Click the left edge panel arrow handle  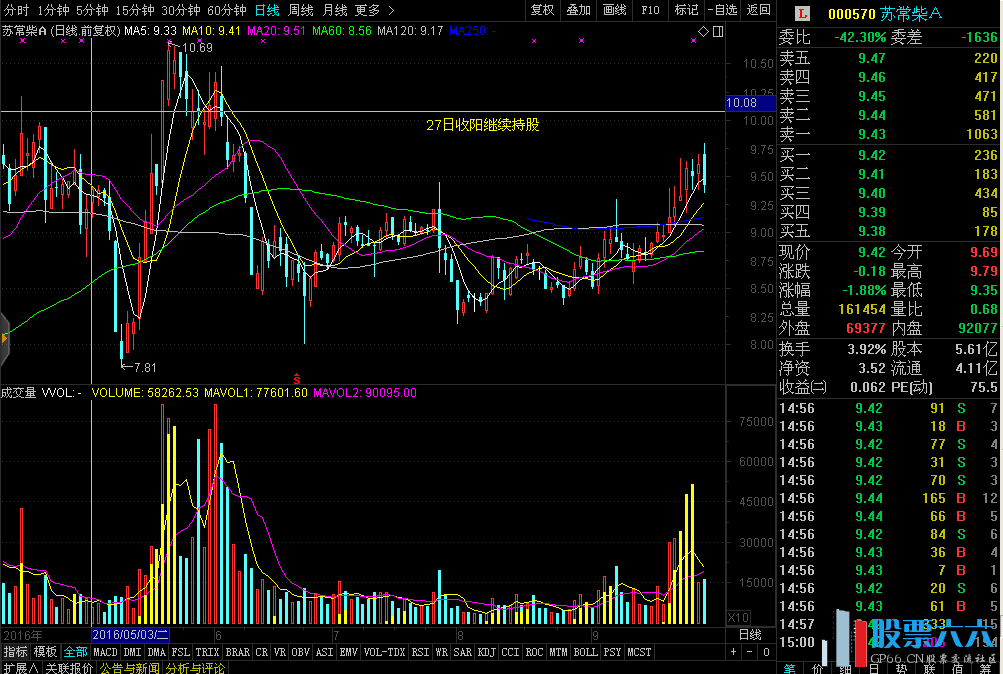click(4, 339)
